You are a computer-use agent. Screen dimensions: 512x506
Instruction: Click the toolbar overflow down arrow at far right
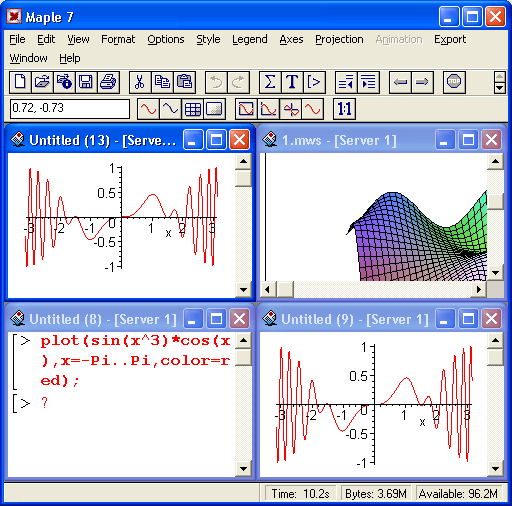[x=499, y=88]
